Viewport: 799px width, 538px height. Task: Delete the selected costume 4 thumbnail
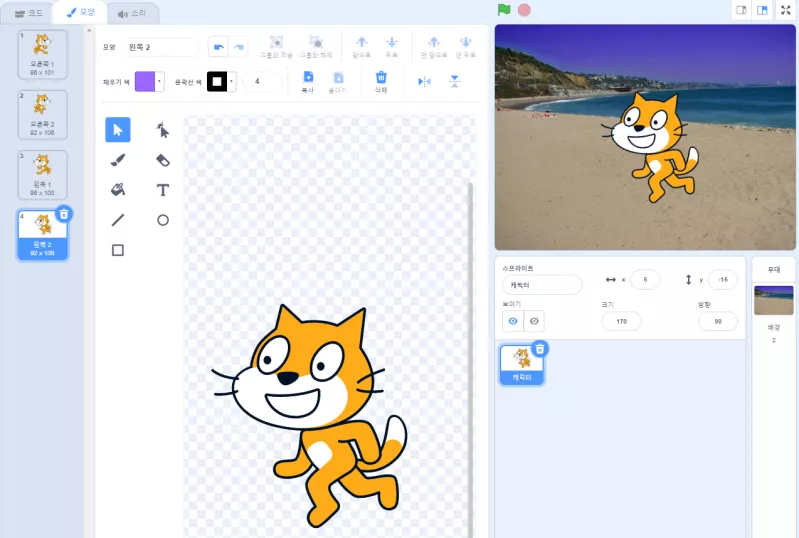(64, 214)
